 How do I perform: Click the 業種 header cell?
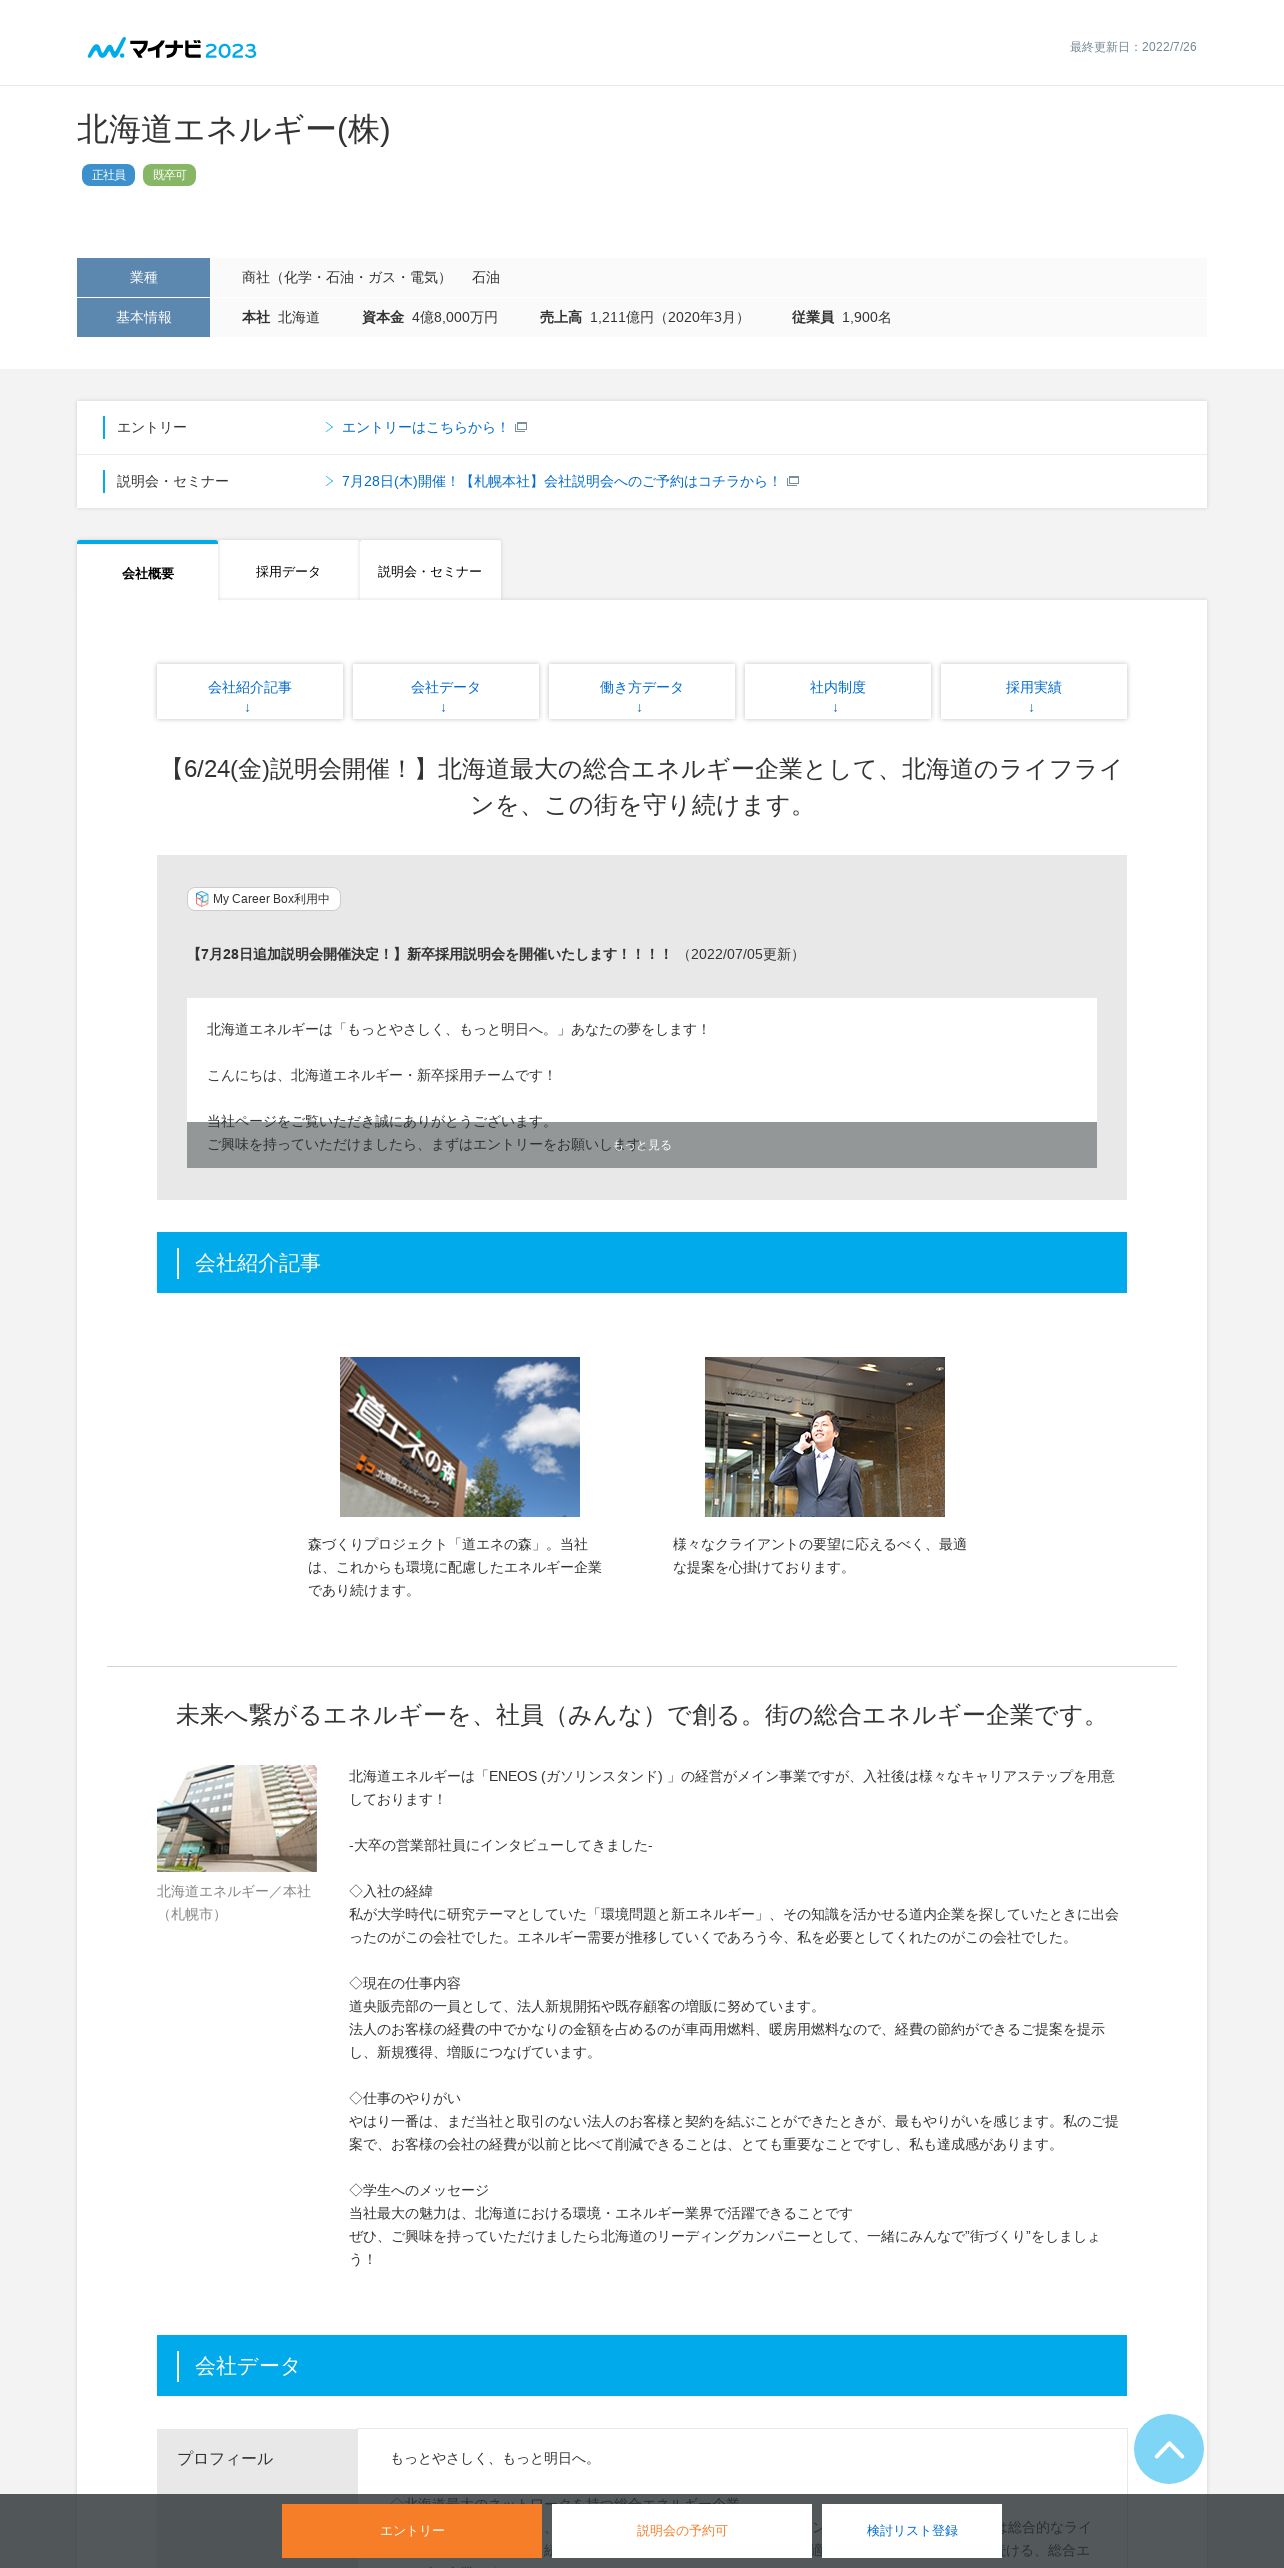tap(143, 277)
